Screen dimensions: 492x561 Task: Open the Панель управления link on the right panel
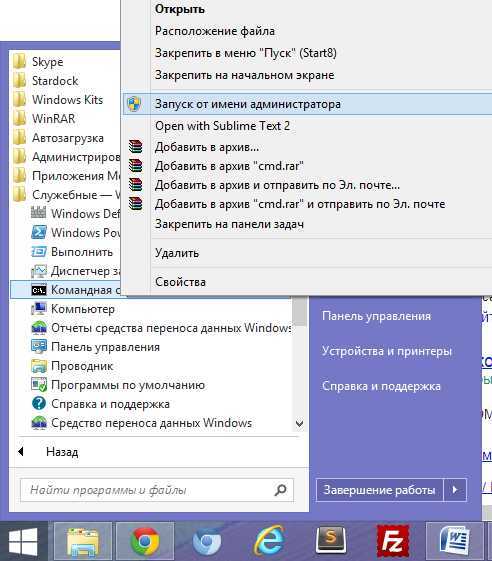click(x=376, y=316)
